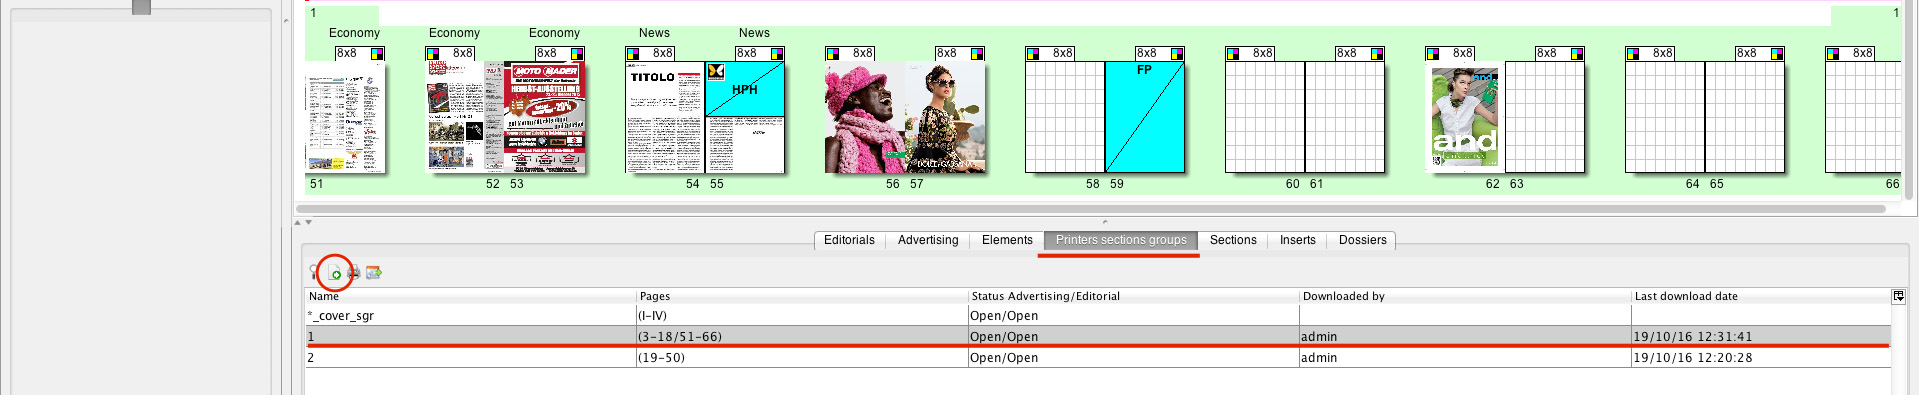Click the color indicator icon above page 62
Screen dimensions: 1919x395
[x=1433, y=53]
